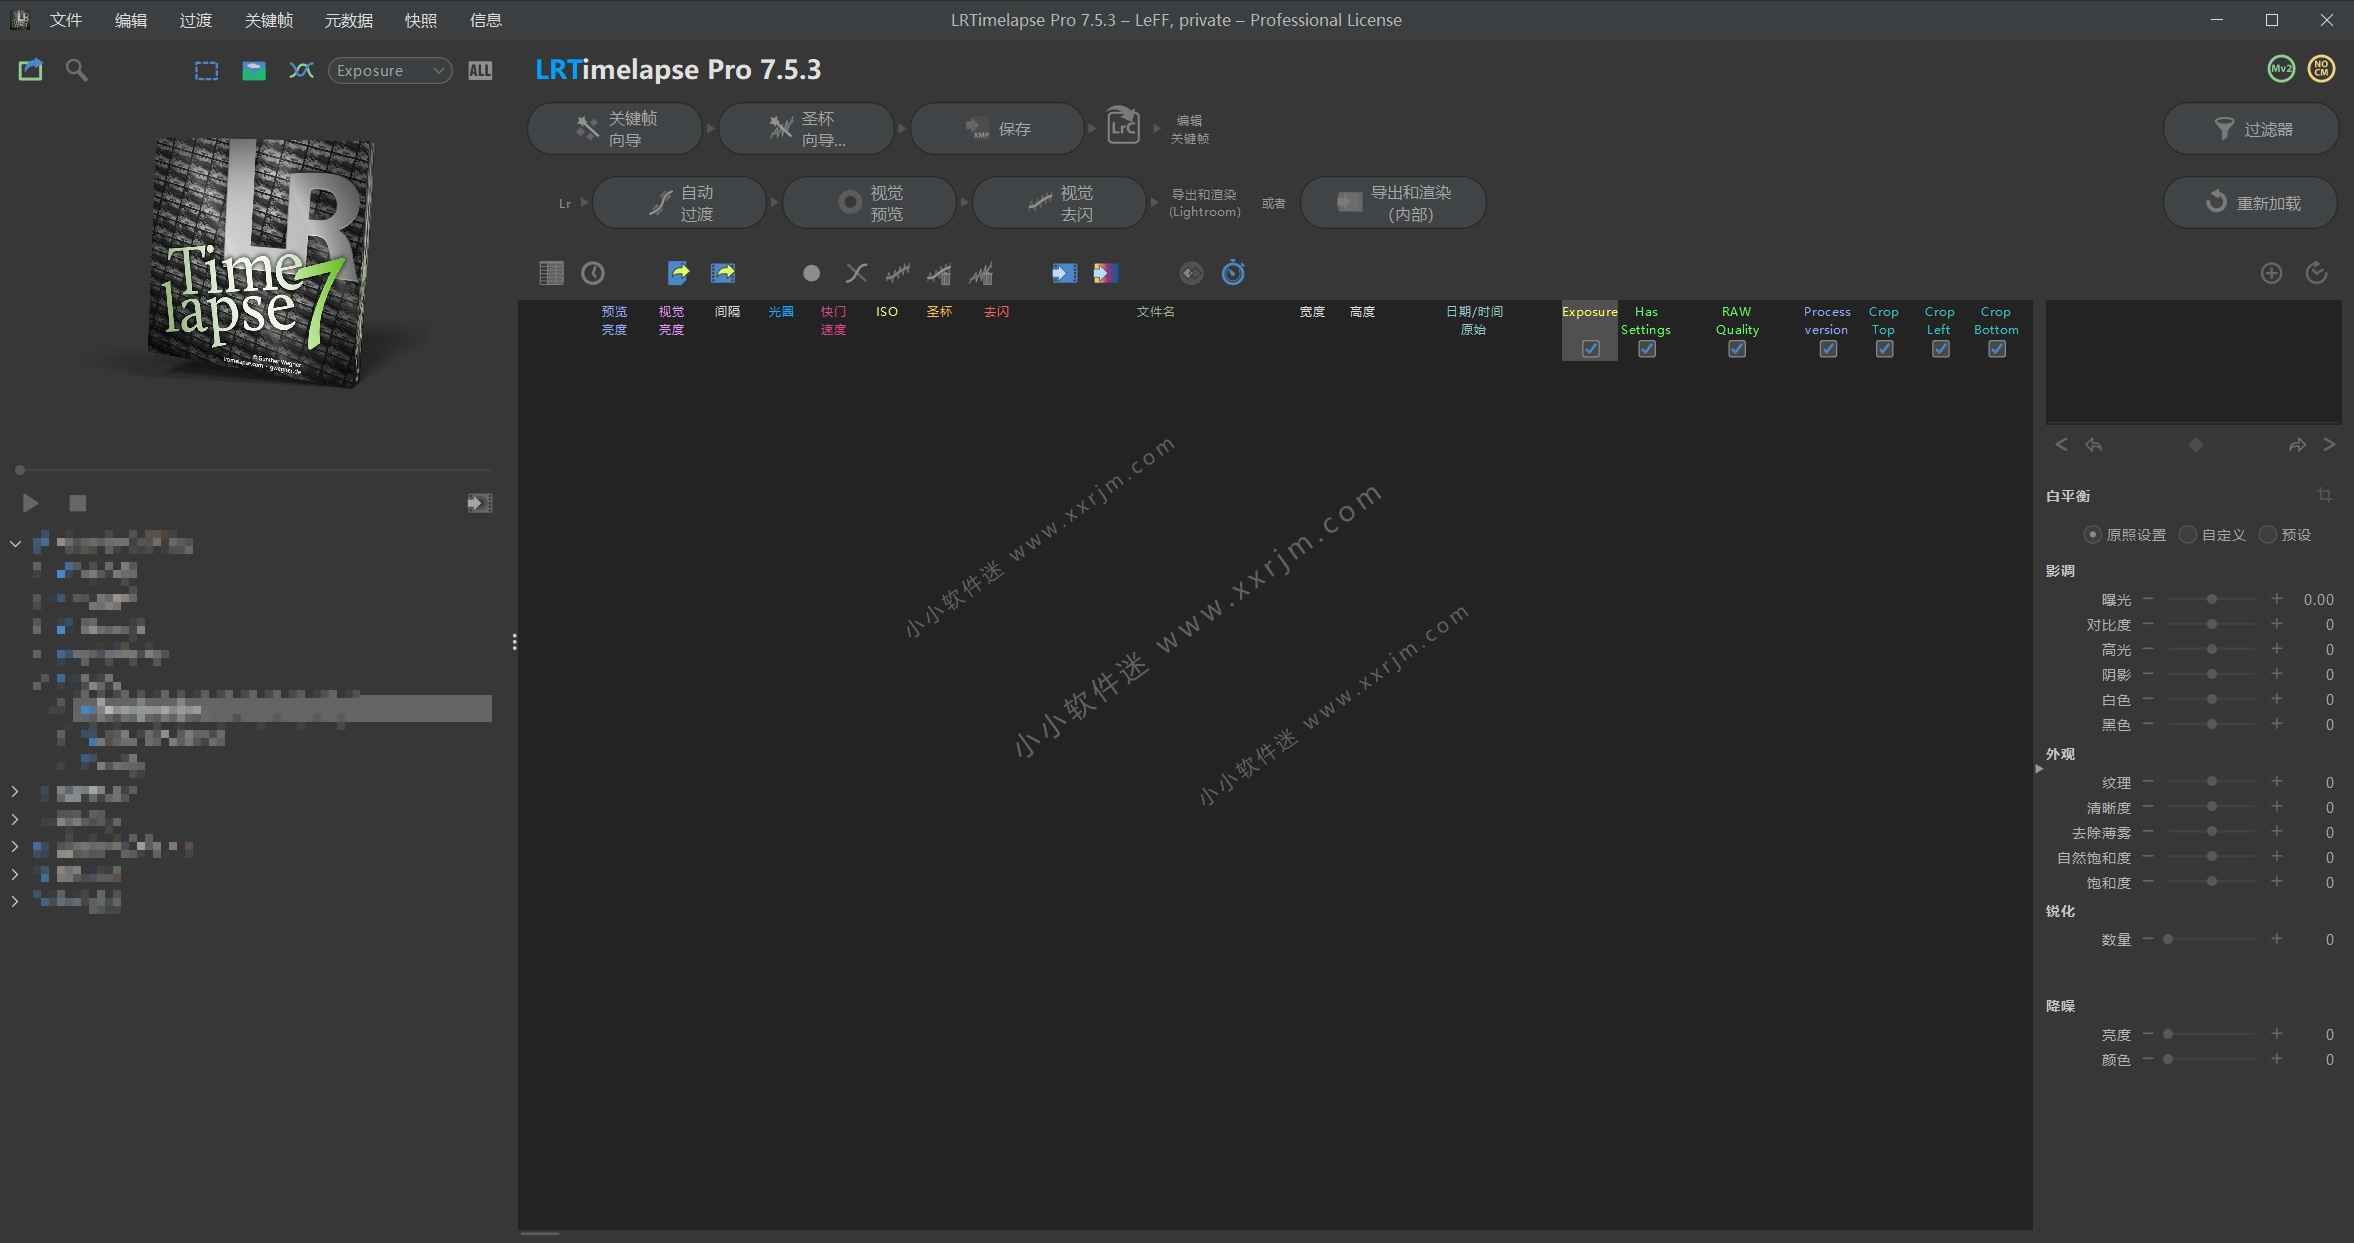Viewport: 2354px width, 1243px height.
Task: Click the teal landscape preview icon
Action: click(254, 70)
